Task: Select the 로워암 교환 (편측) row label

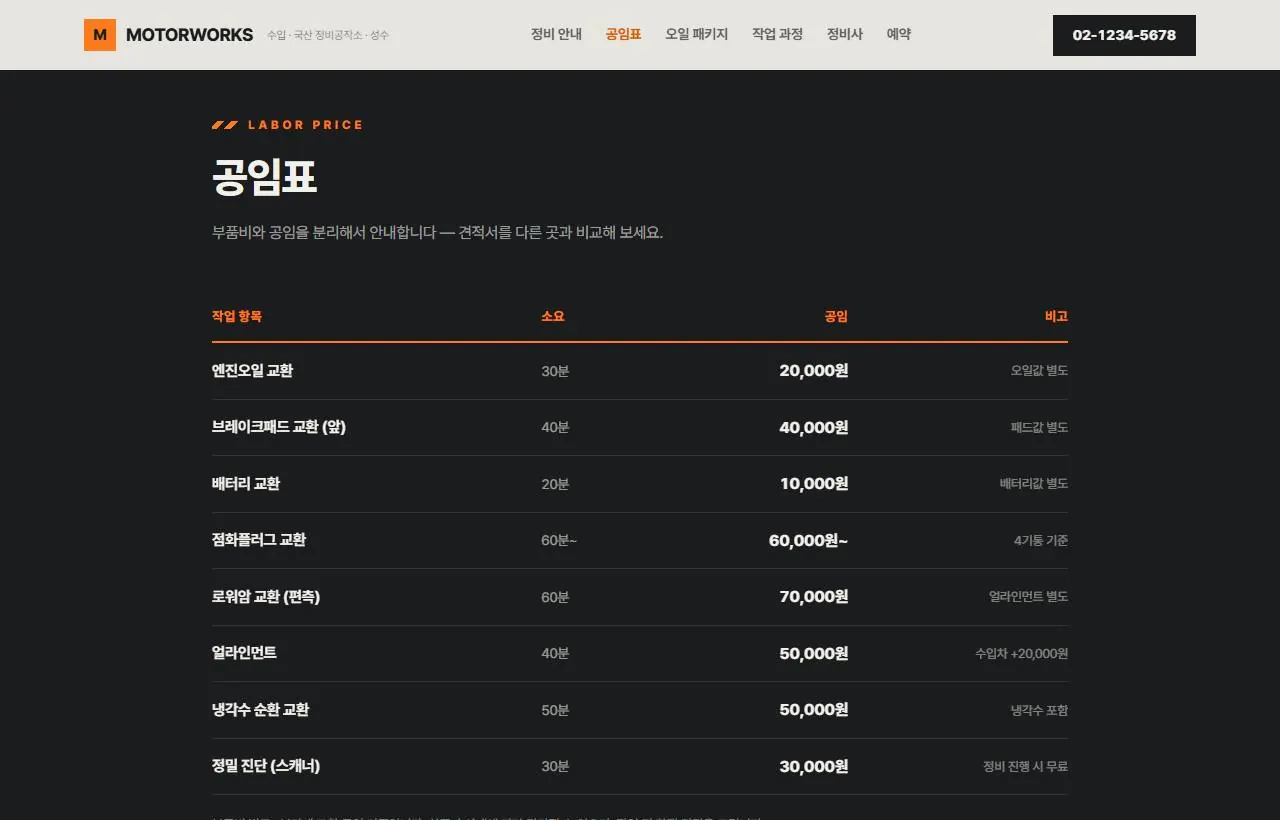Action: coord(266,597)
